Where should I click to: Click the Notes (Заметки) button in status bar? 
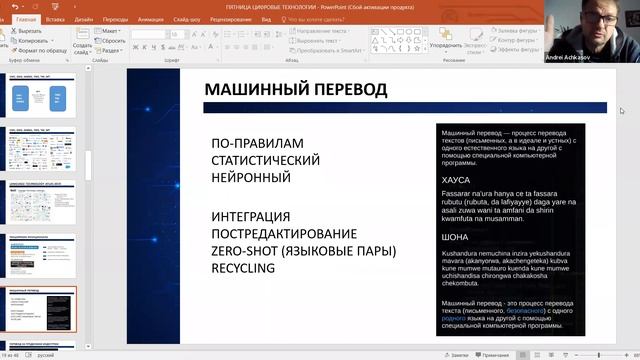click(456, 355)
